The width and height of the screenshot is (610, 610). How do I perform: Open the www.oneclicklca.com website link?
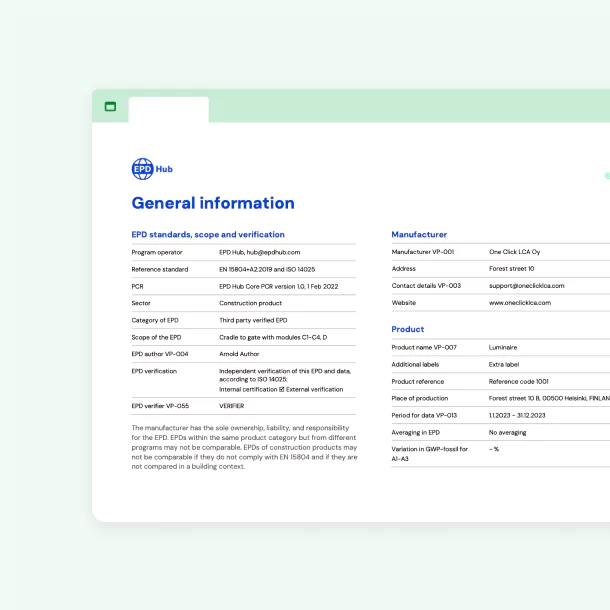click(519, 302)
